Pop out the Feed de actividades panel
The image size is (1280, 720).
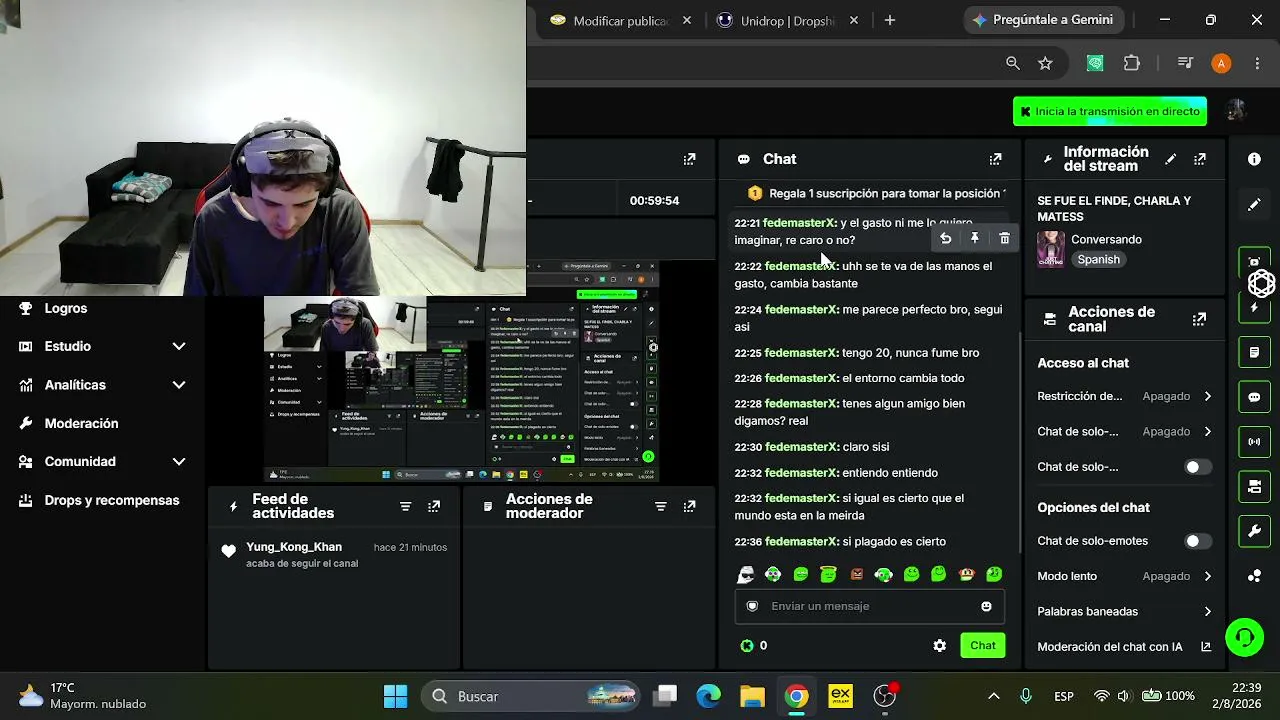[x=434, y=507]
